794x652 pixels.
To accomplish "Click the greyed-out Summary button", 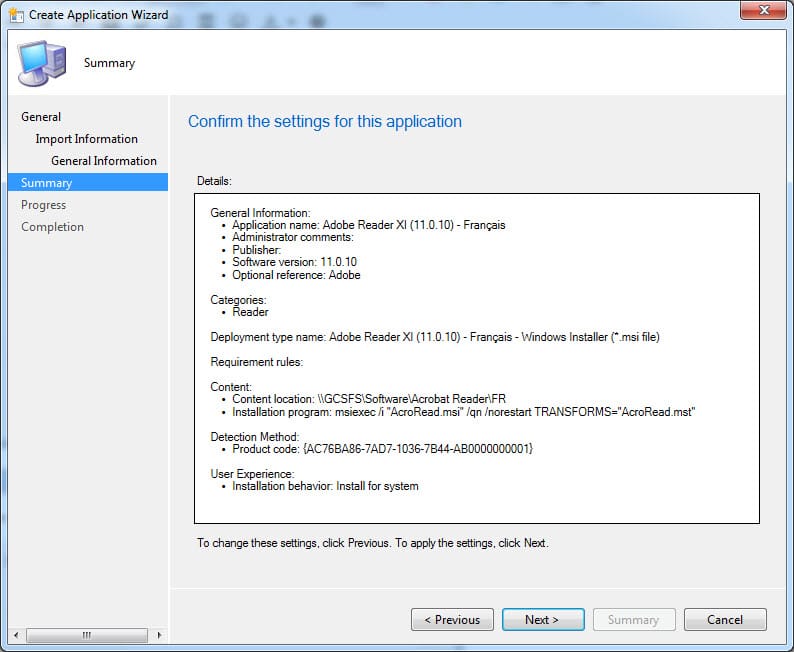I will click(x=634, y=620).
